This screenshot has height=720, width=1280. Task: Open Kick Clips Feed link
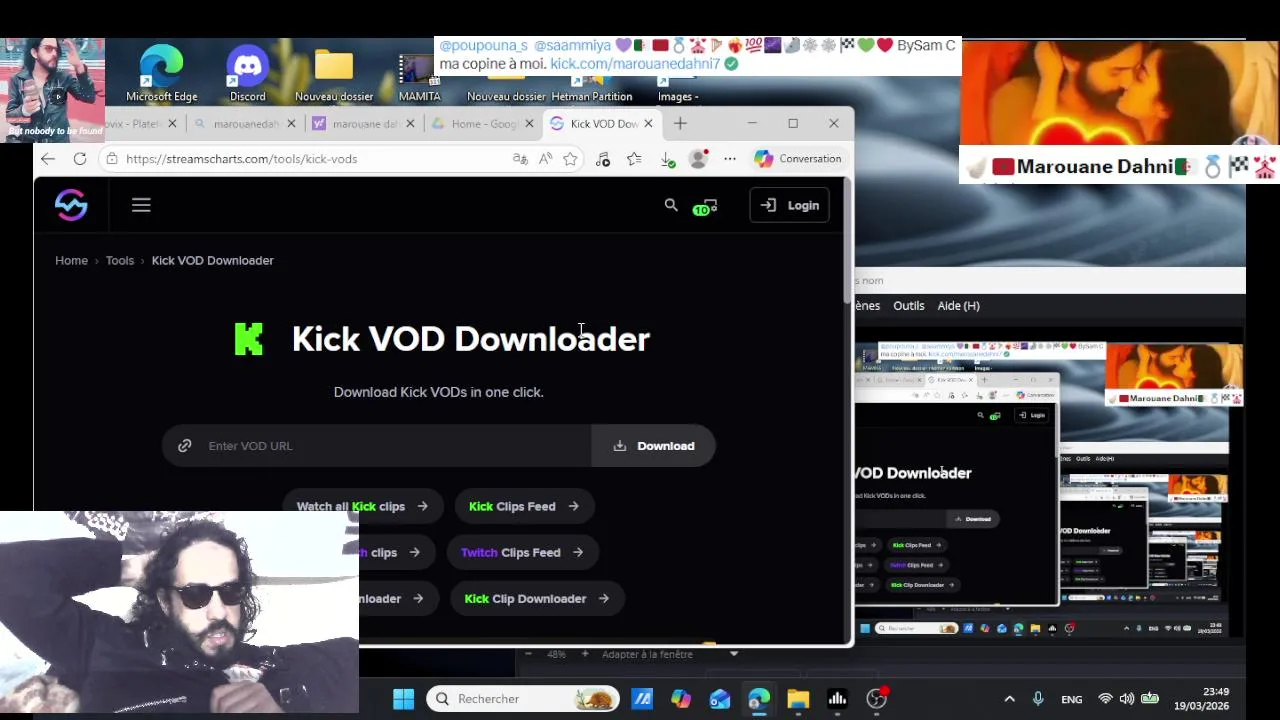(524, 506)
